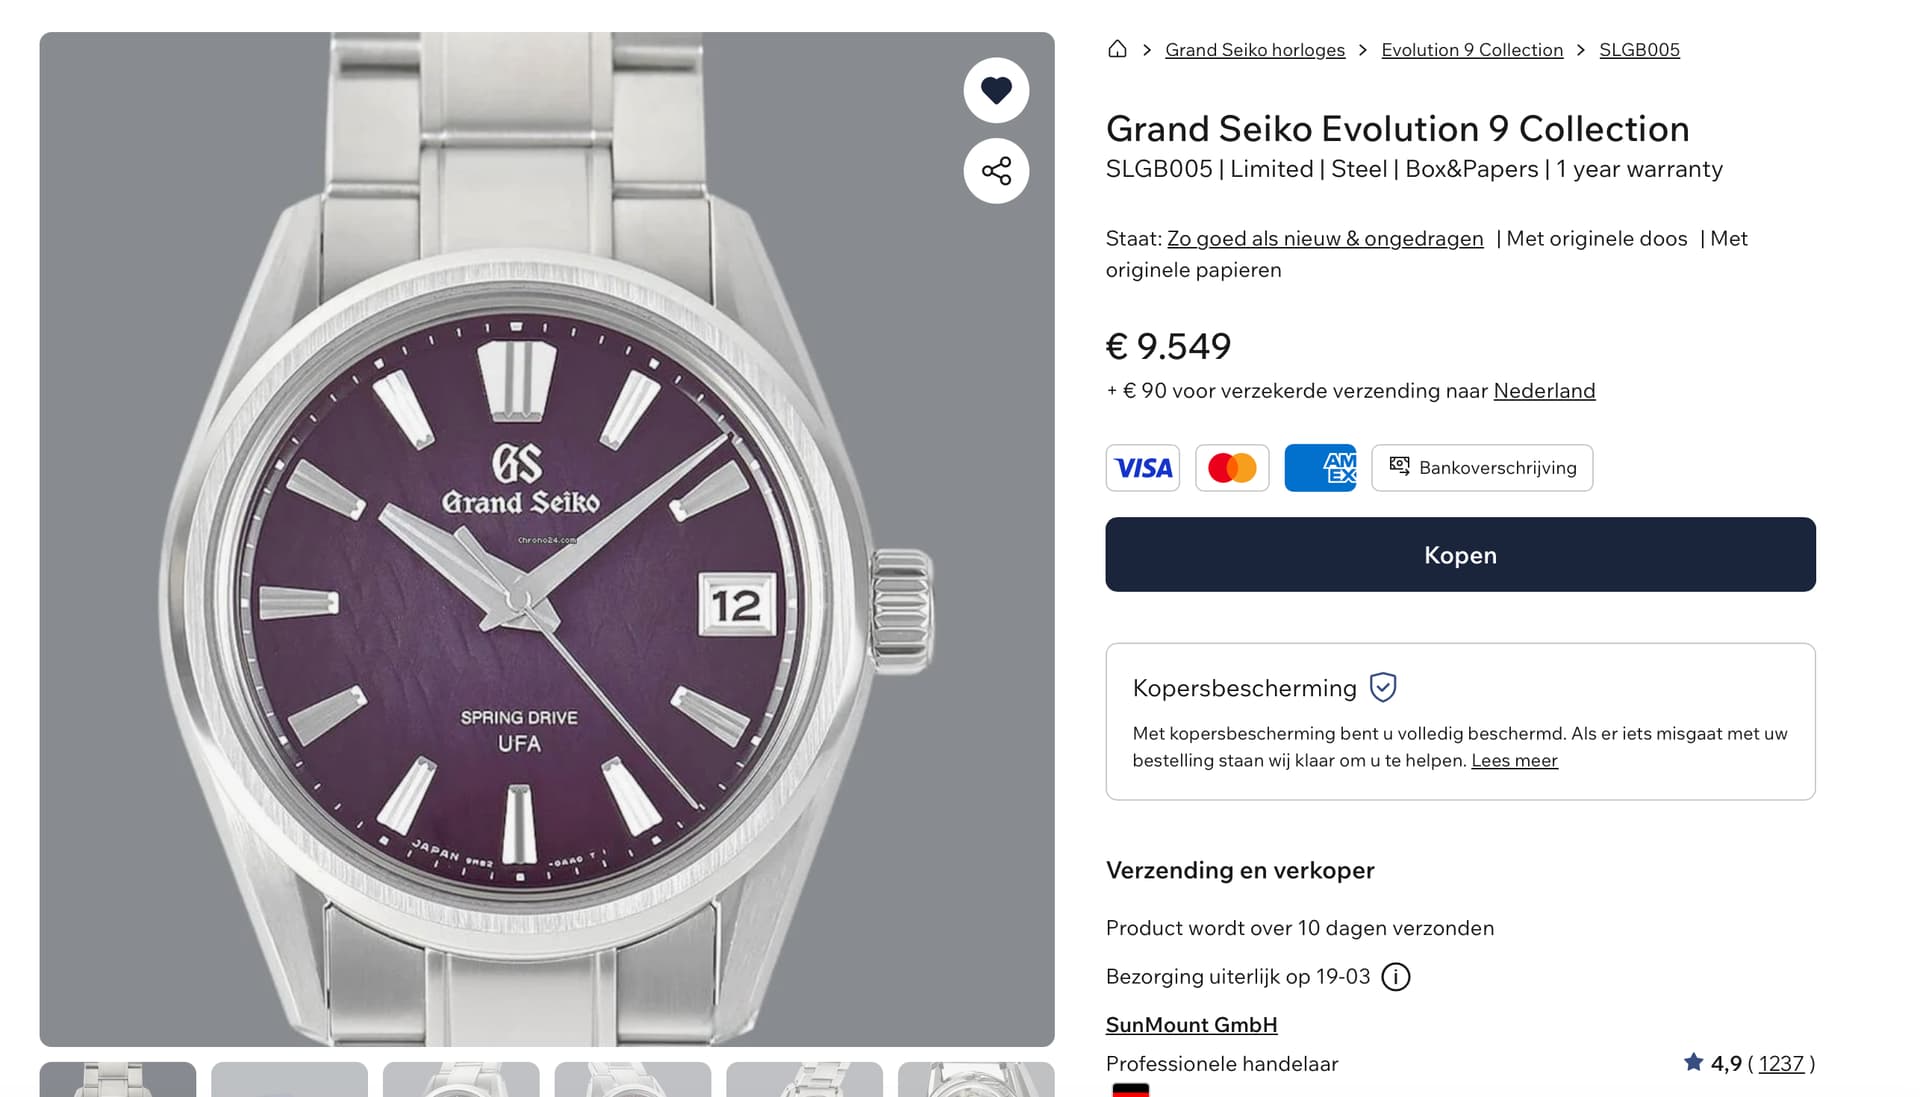Navigate to Evolution 9 Collection breadcrumb
This screenshot has width=1920, height=1097.
pyautogui.click(x=1472, y=50)
